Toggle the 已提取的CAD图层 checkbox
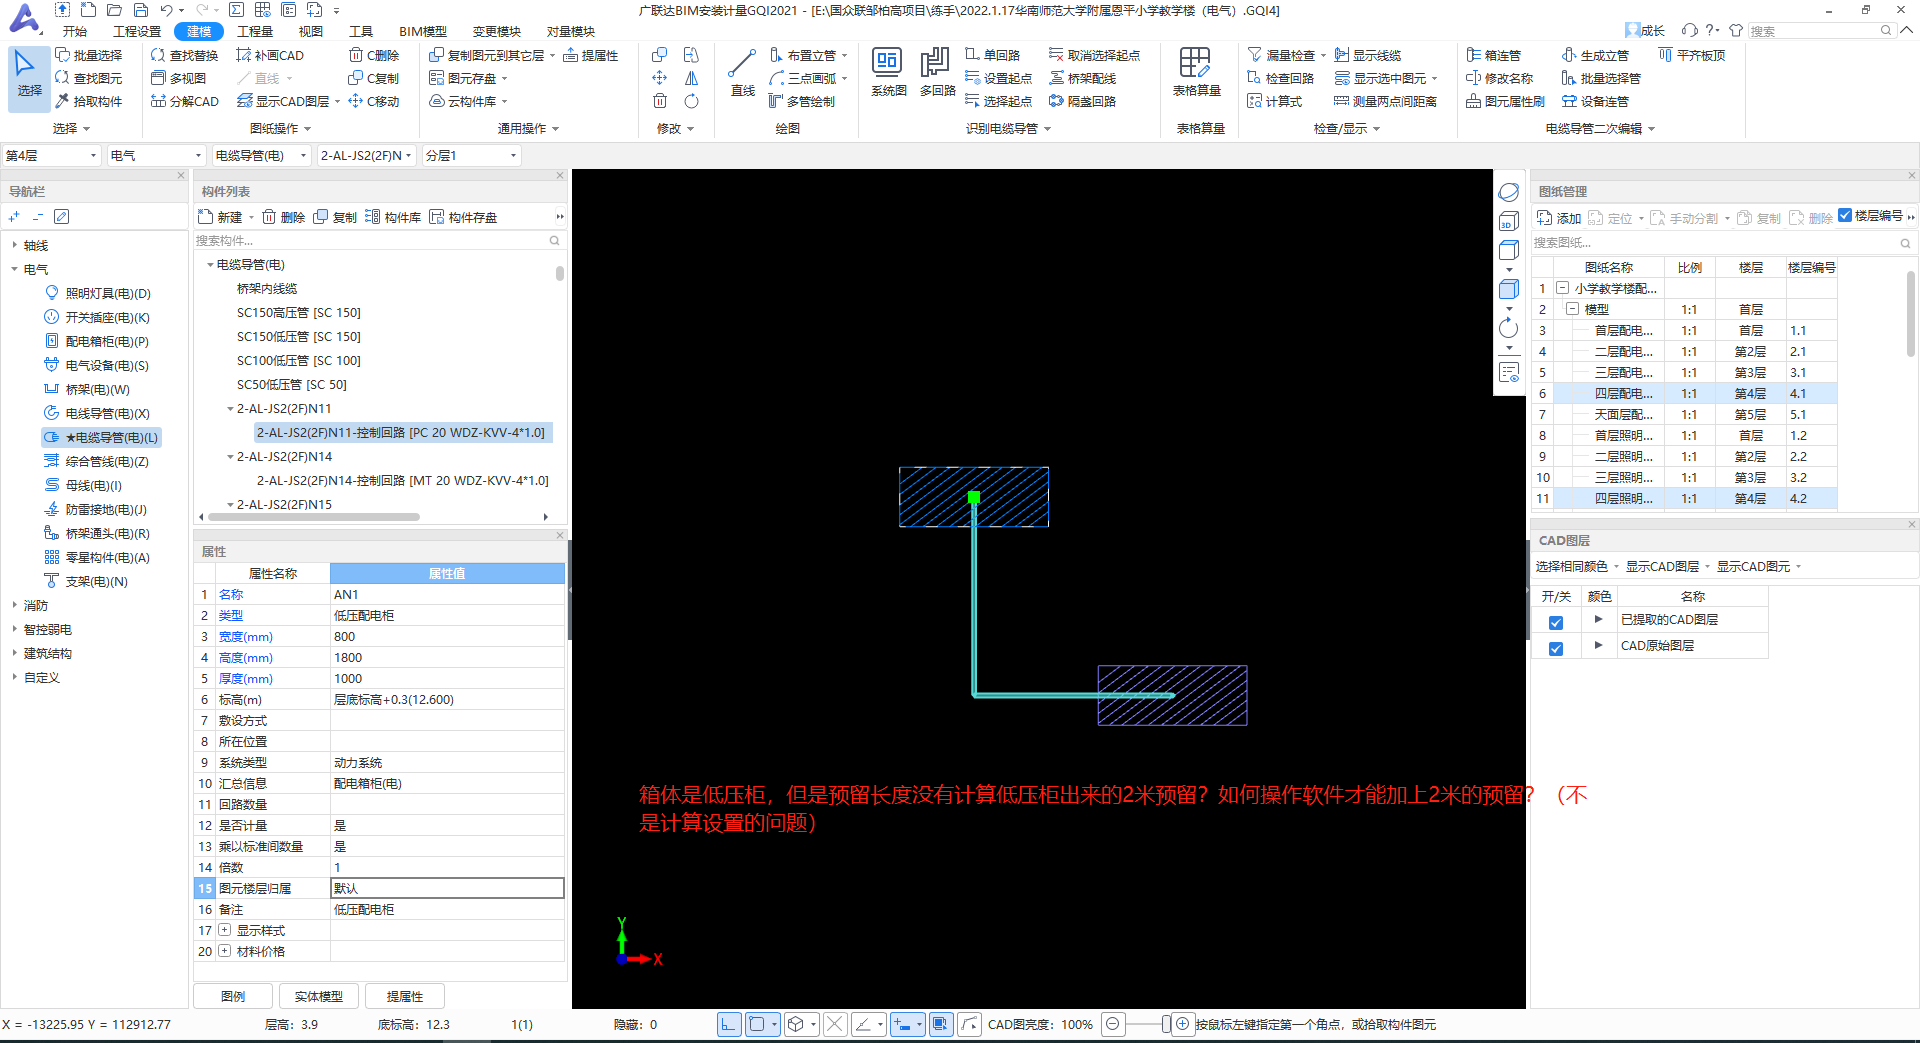Screen dimensions: 1920x1043 coord(1556,622)
